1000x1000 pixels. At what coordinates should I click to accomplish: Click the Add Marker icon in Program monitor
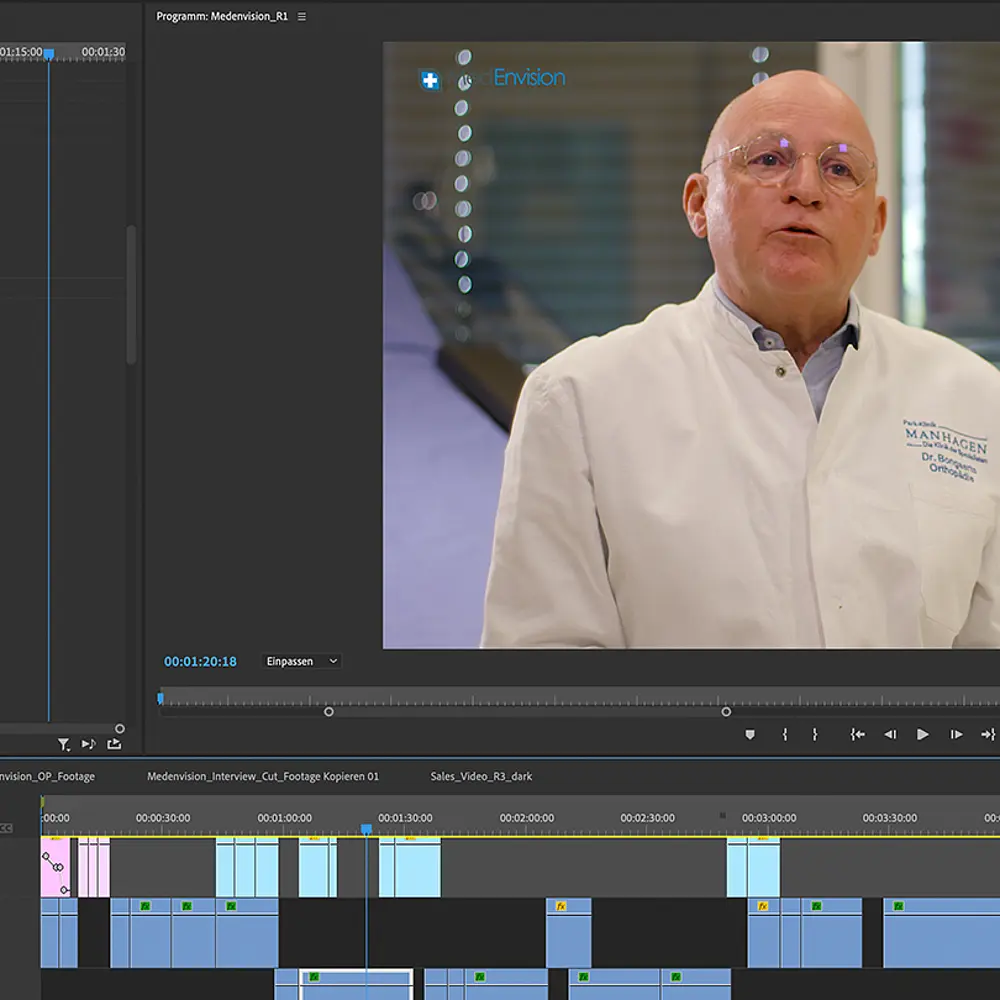point(750,733)
